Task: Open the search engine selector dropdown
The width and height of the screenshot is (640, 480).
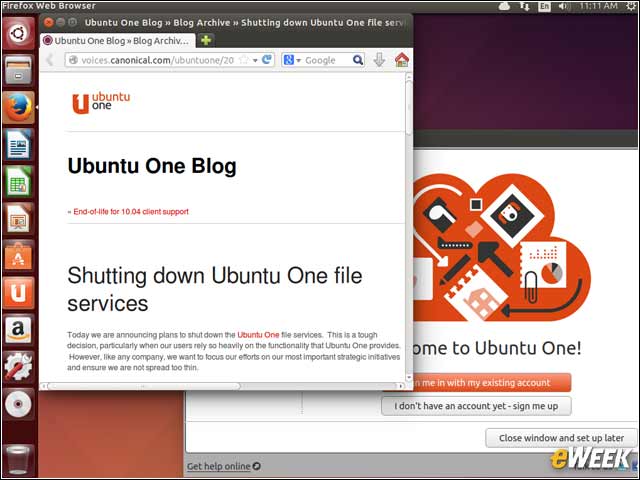Action: 292,60
